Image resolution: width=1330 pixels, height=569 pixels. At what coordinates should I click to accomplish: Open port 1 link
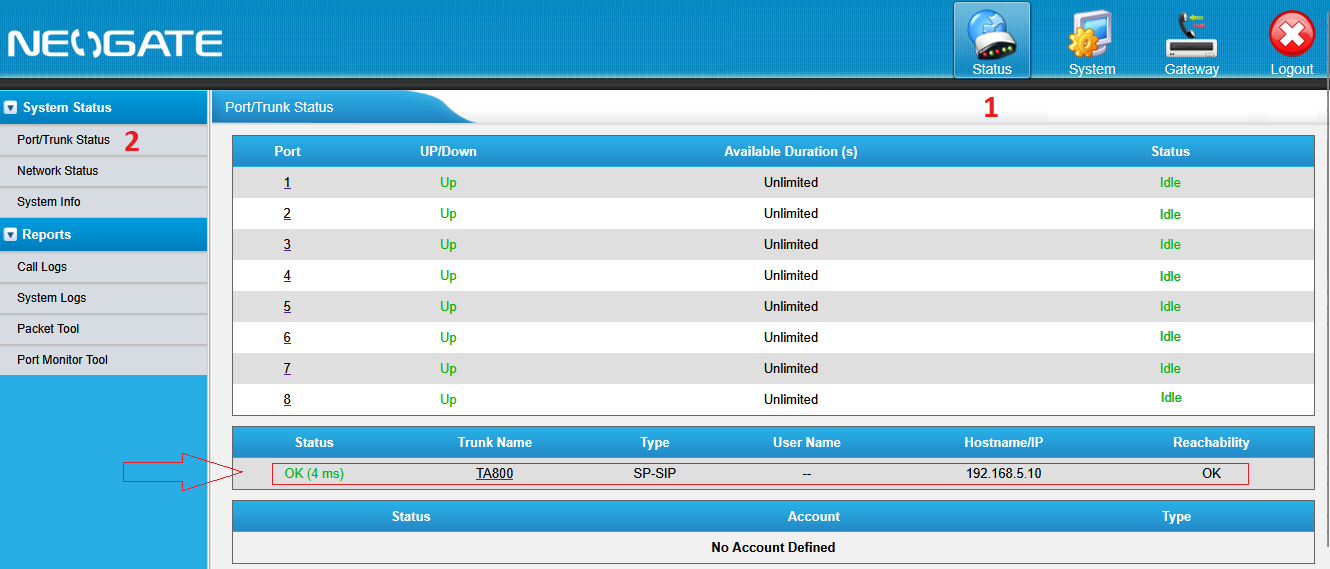click(287, 183)
